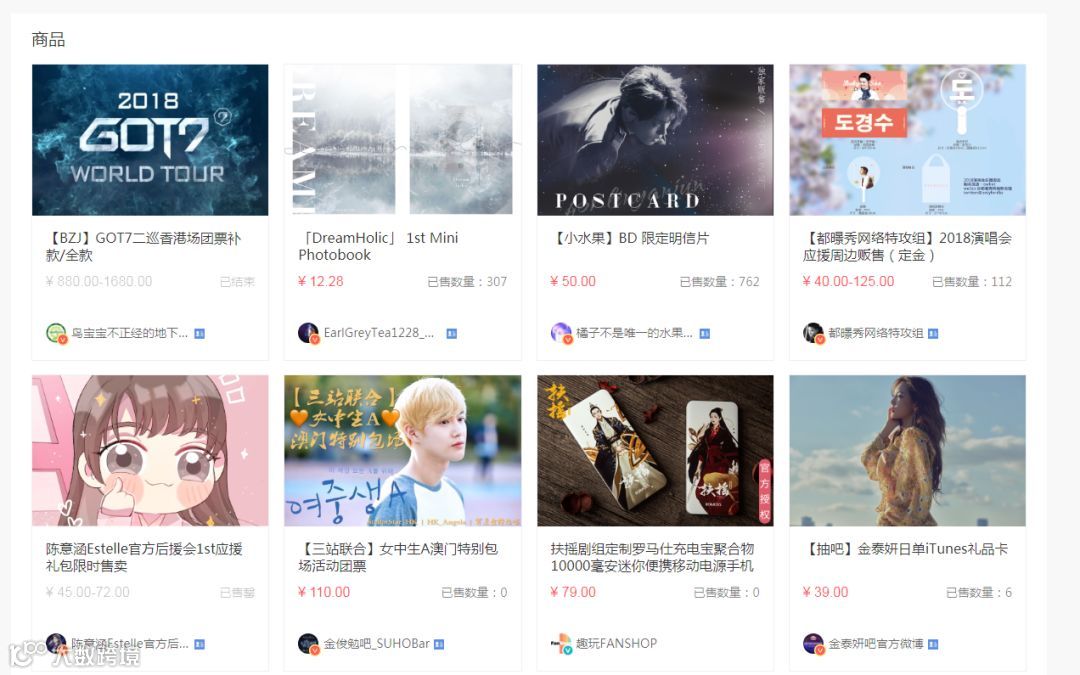Click greyed price ¥ 45.00-72.00
The image size is (1080, 675).
pyautogui.click(x=87, y=592)
